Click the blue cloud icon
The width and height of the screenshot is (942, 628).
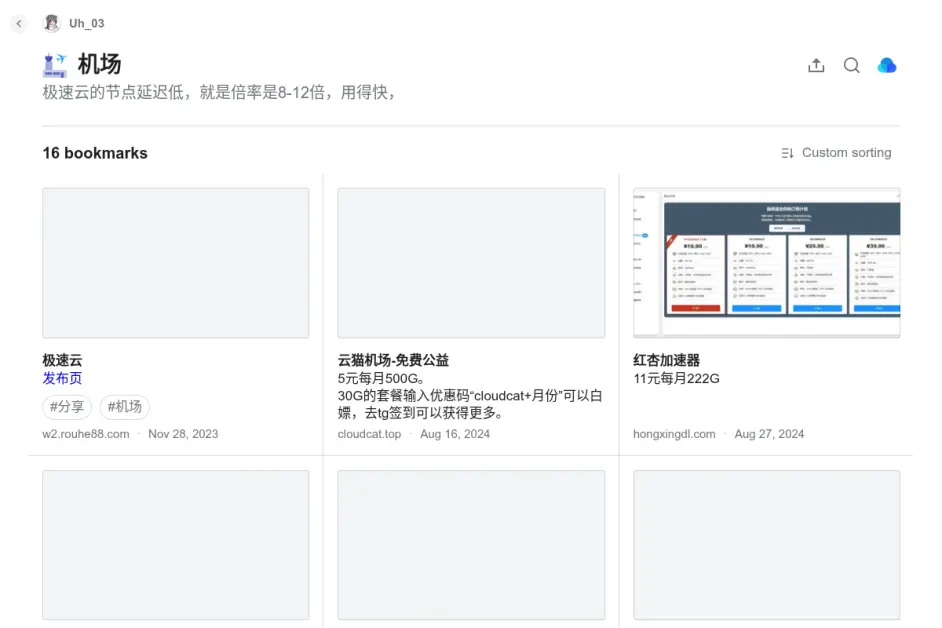[x=886, y=66]
